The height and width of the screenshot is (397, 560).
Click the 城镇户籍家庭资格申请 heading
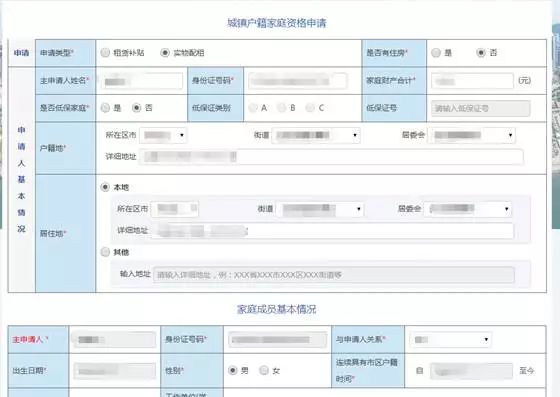[277, 23]
